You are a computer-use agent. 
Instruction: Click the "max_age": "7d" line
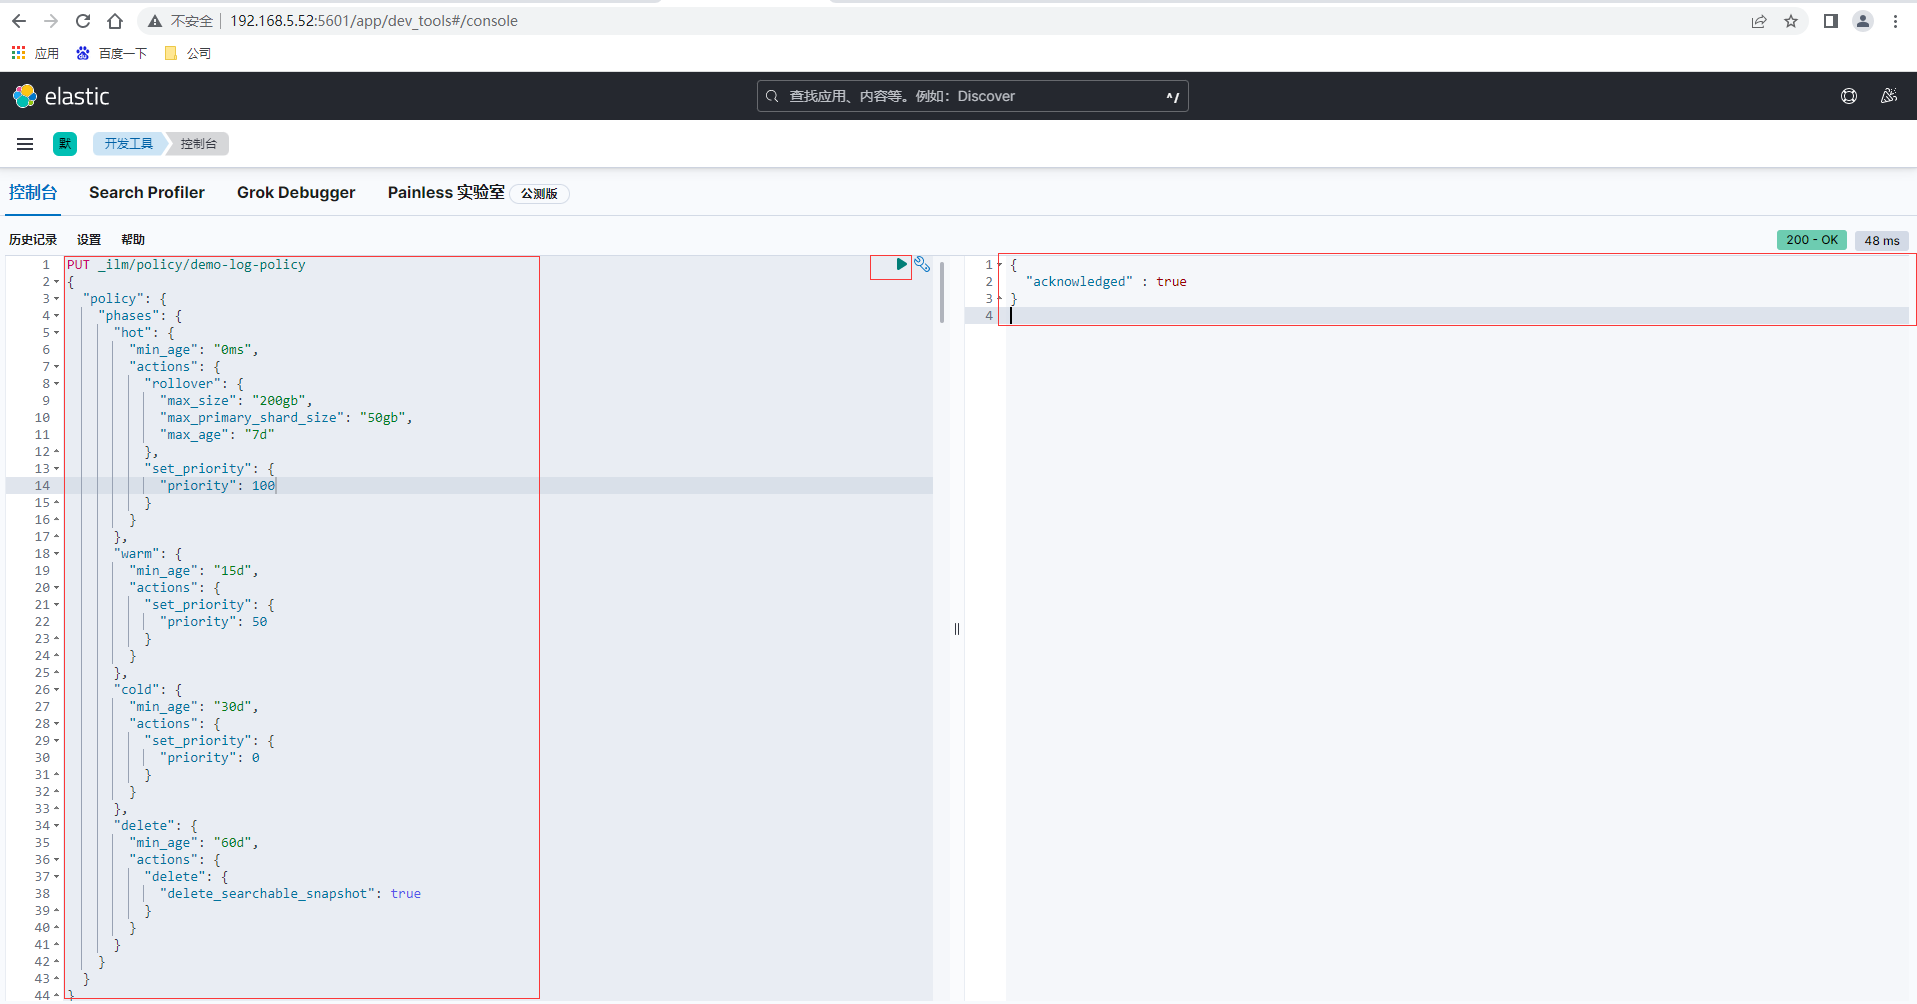(217, 435)
